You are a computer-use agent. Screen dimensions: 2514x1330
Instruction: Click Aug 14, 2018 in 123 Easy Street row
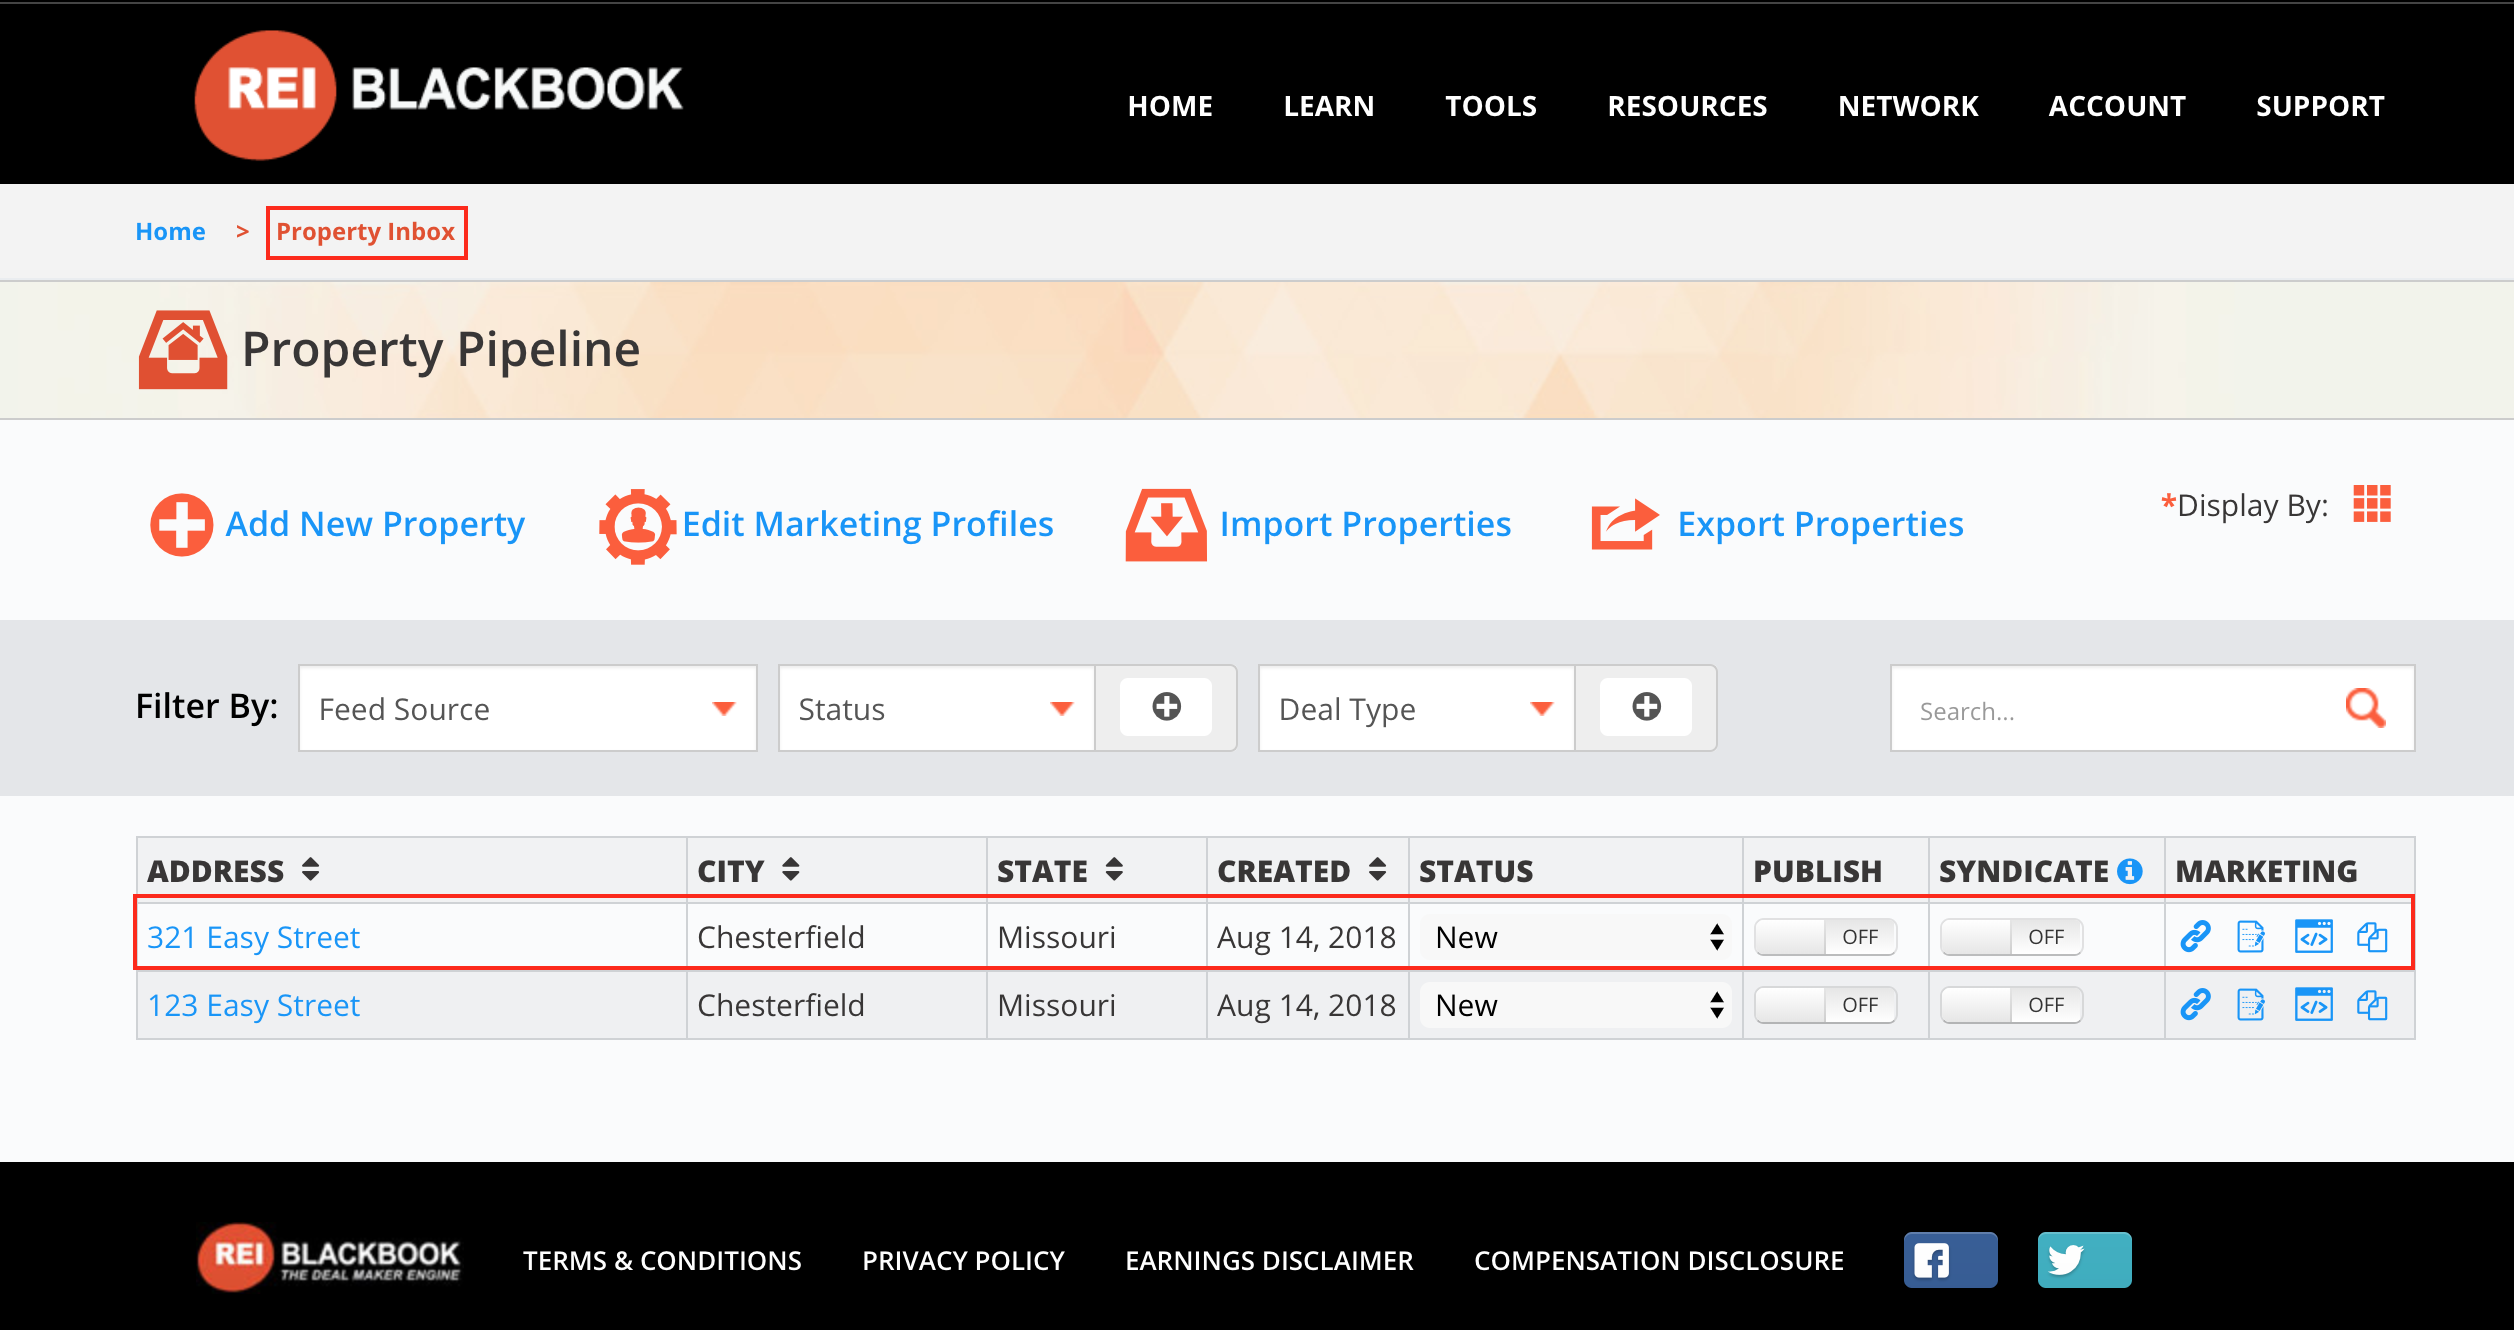tap(1306, 1005)
